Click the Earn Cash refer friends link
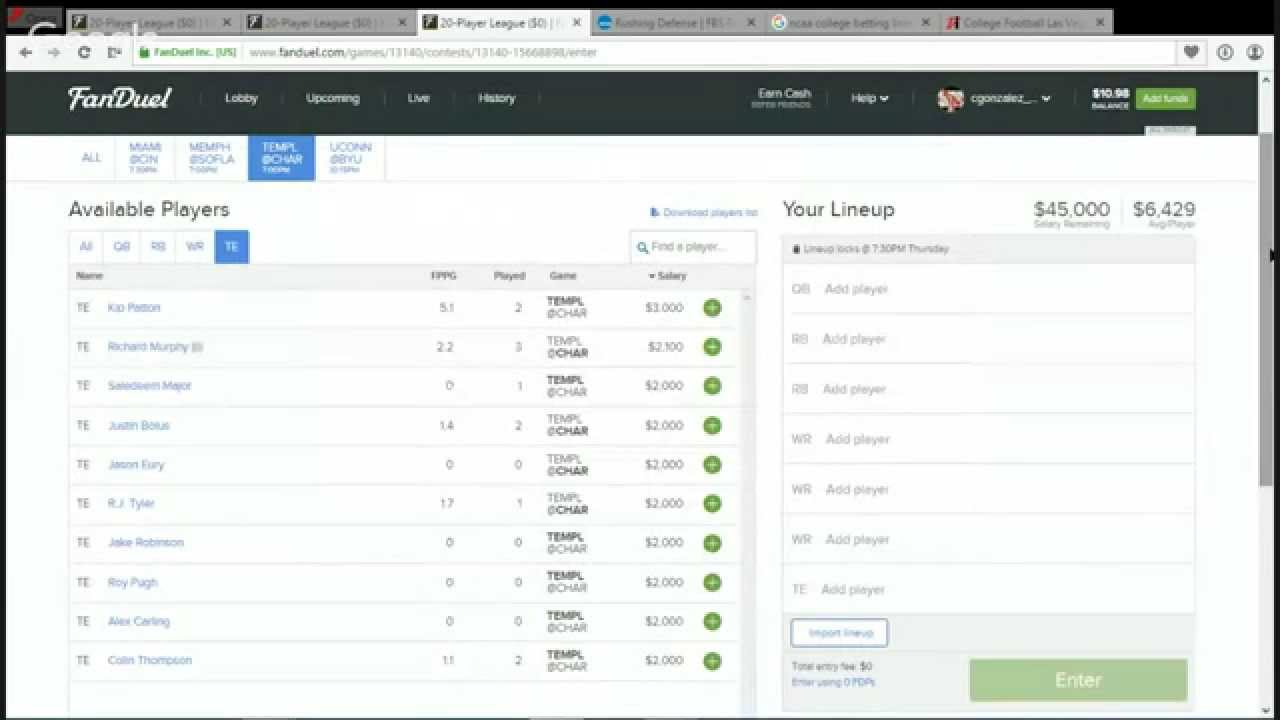This screenshot has width=1280, height=720. [782, 98]
